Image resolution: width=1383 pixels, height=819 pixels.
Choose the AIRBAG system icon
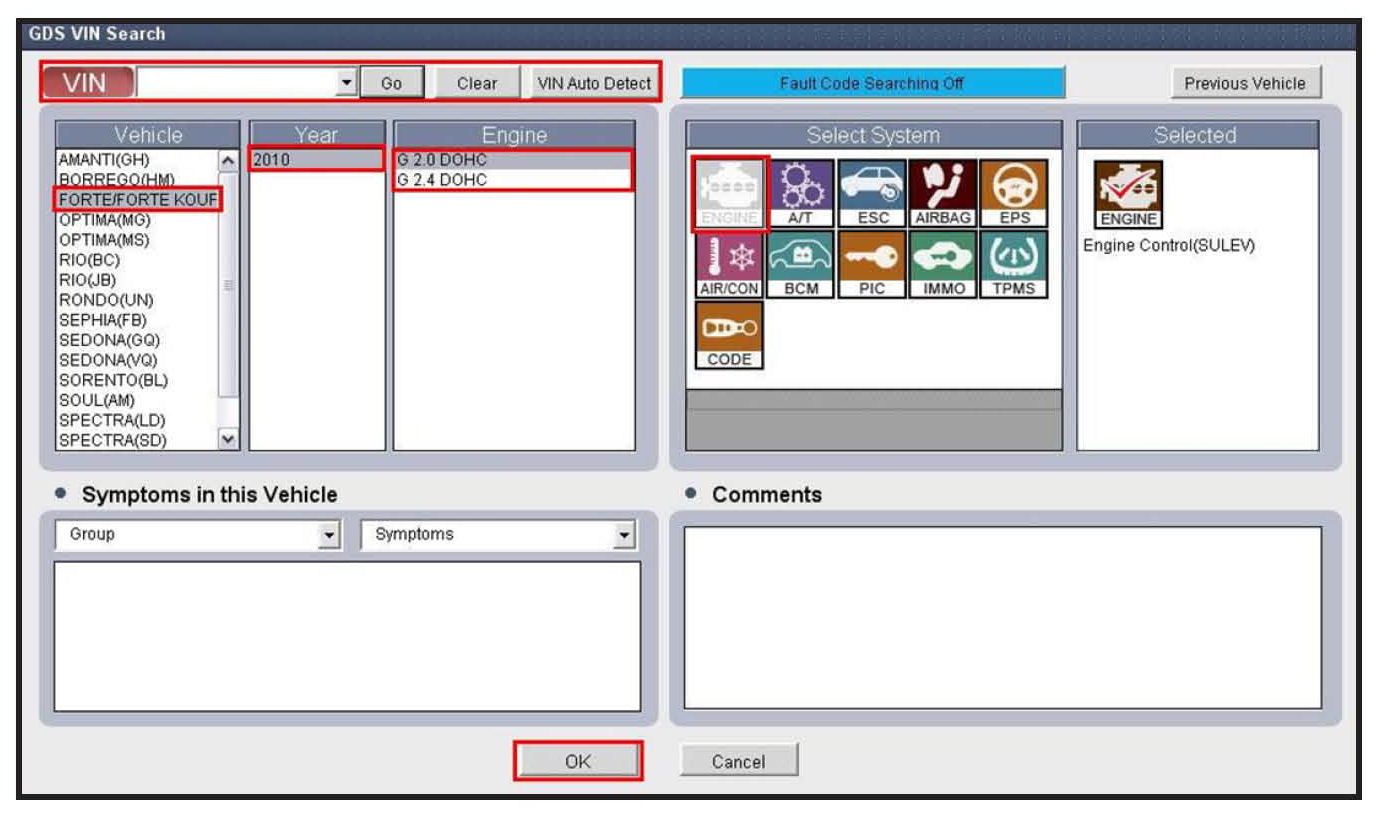[942, 192]
